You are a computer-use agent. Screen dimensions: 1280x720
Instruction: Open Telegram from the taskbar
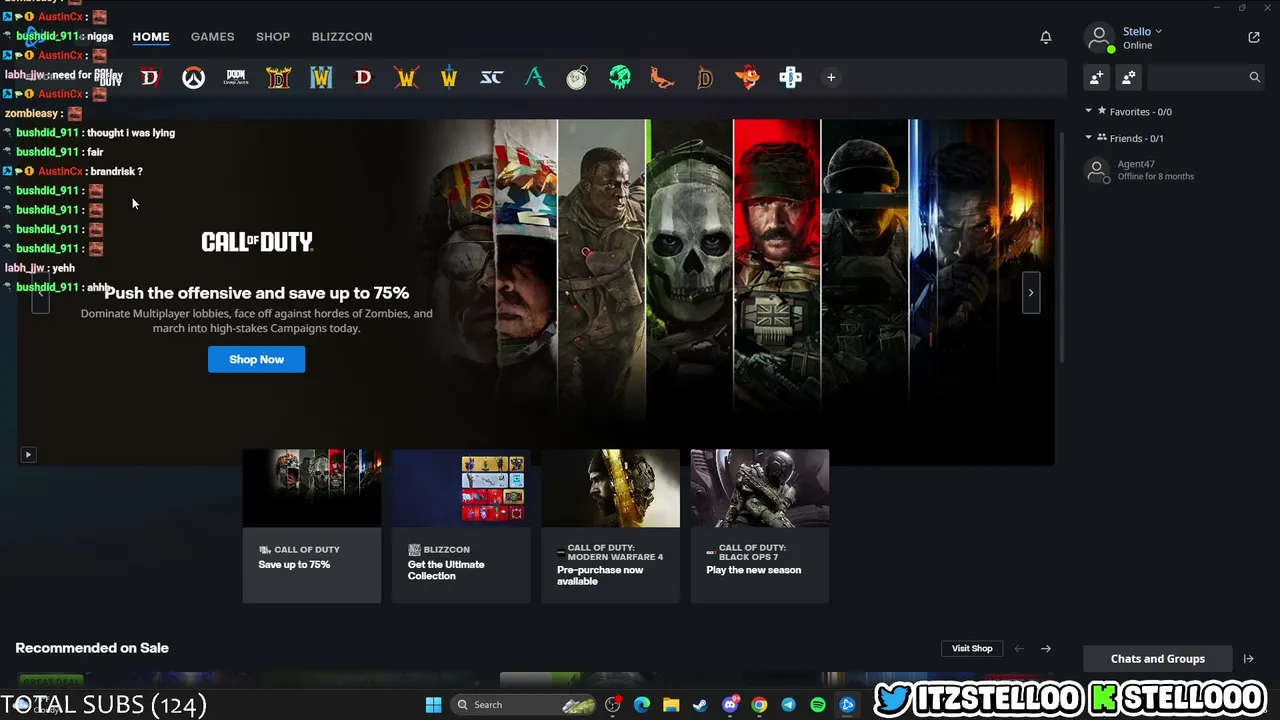(x=788, y=705)
